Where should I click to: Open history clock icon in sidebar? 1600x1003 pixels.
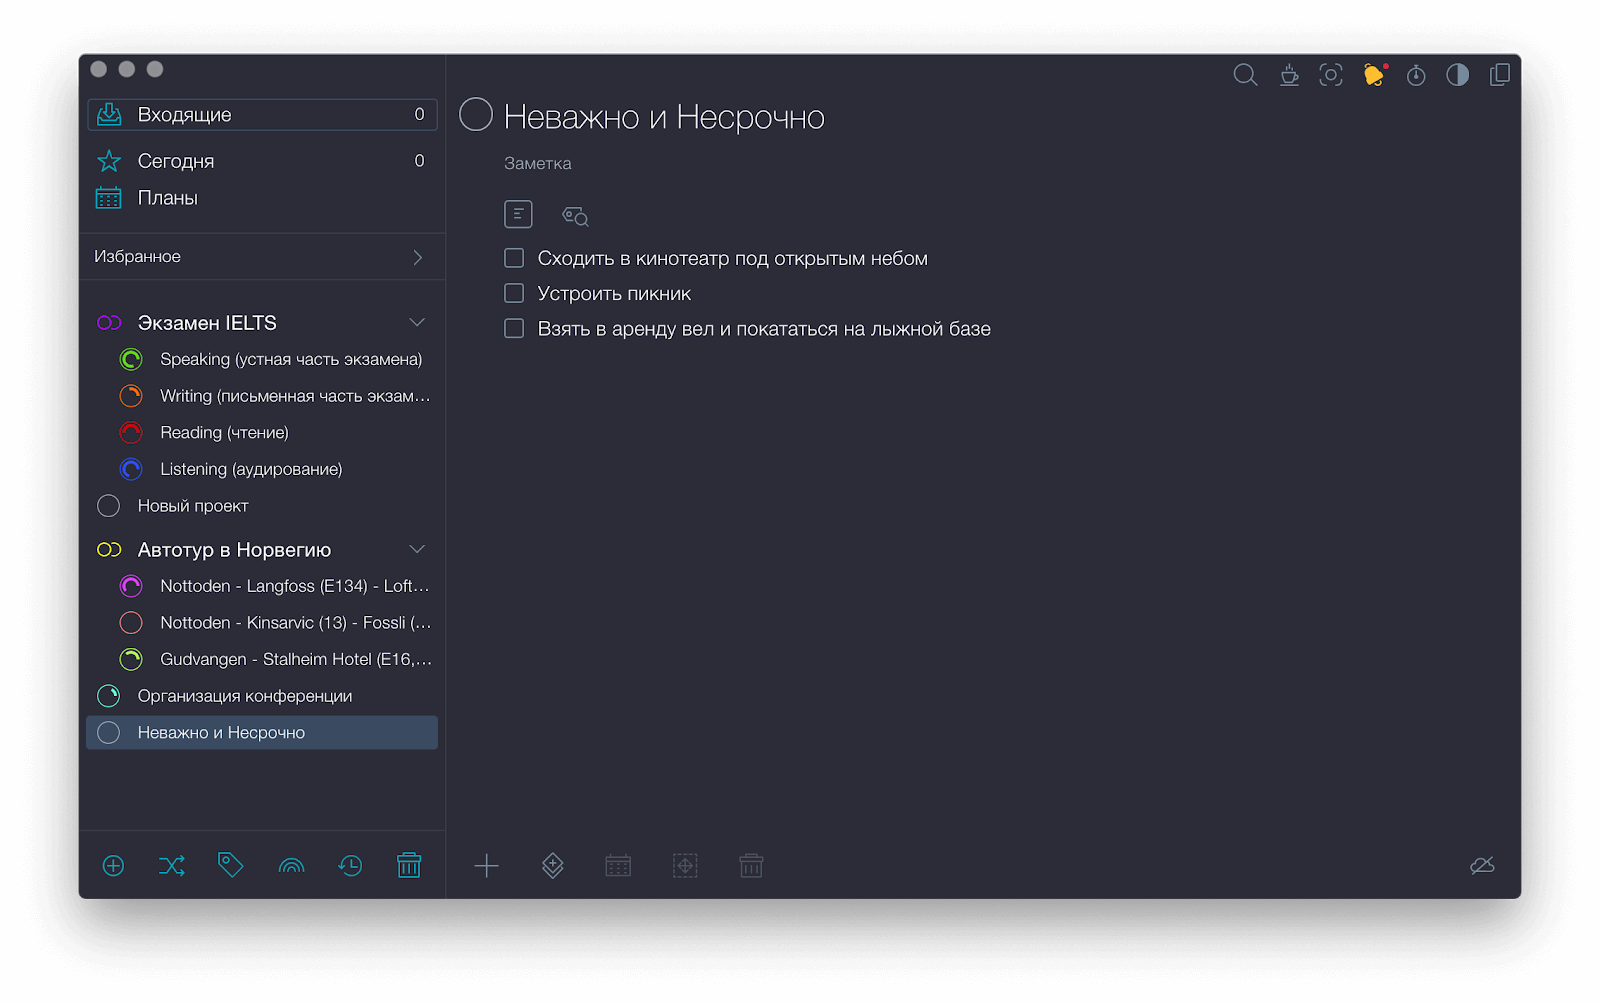tap(350, 866)
